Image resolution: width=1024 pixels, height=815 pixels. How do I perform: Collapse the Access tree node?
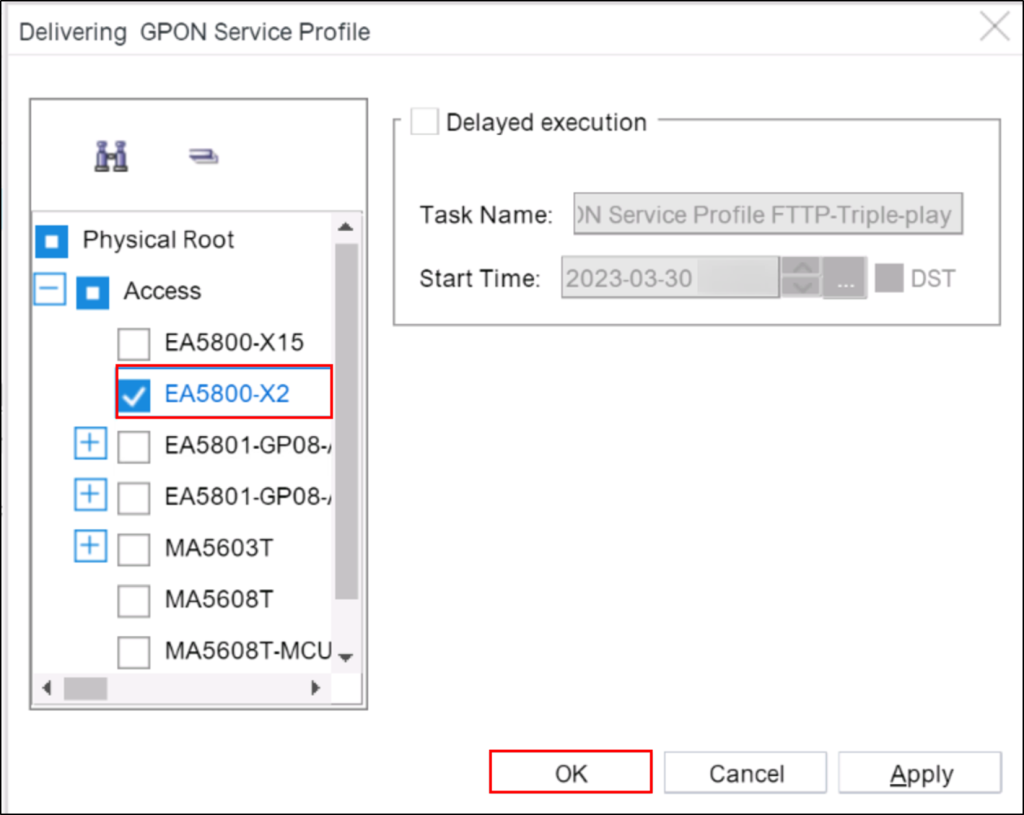click(x=50, y=291)
